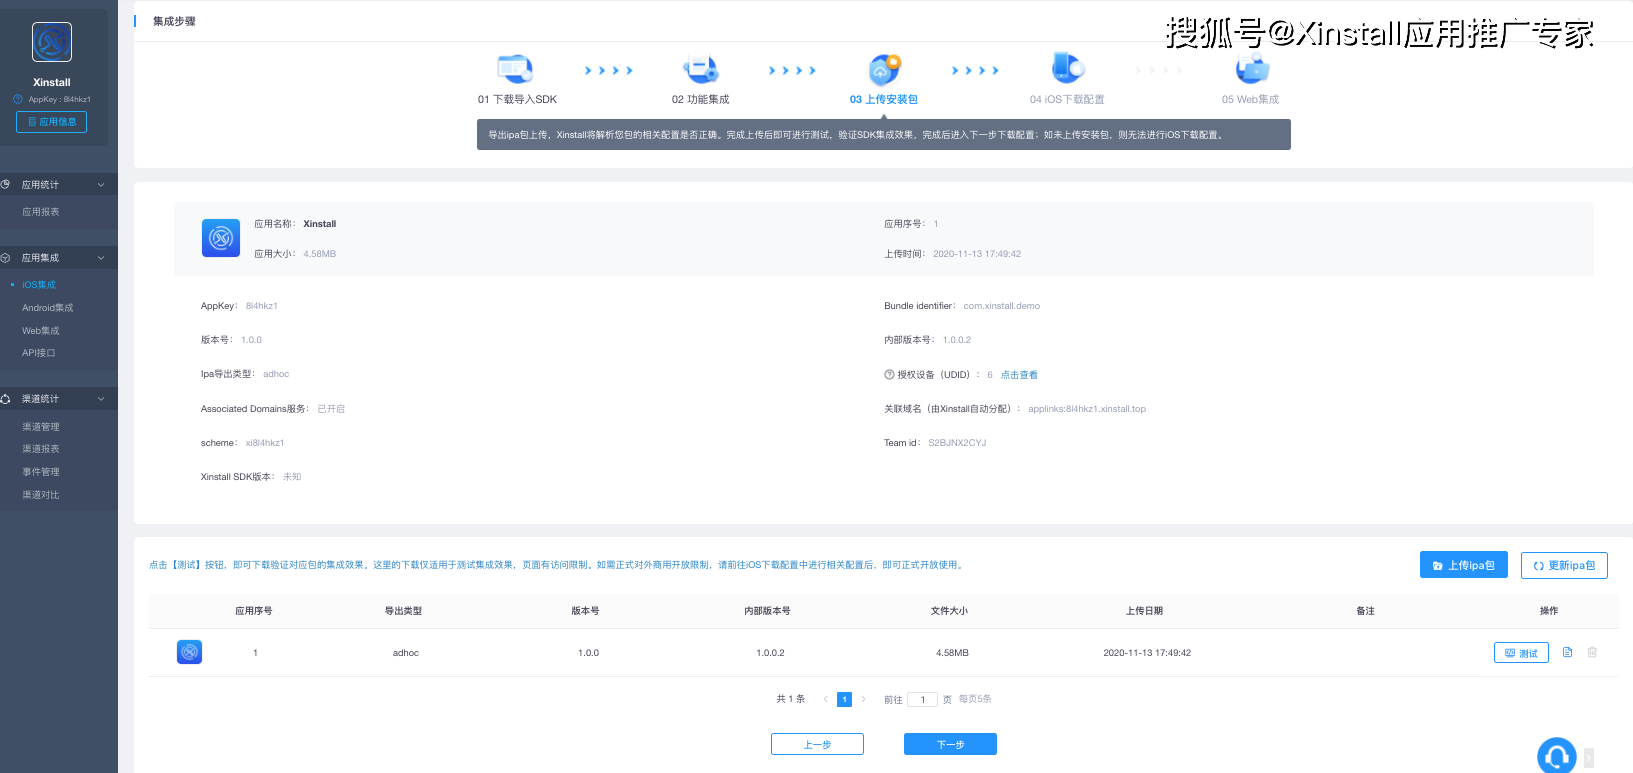Click the 文件大小 column header
This screenshot has width=1633, height=773.
click(x=949, y=611)
